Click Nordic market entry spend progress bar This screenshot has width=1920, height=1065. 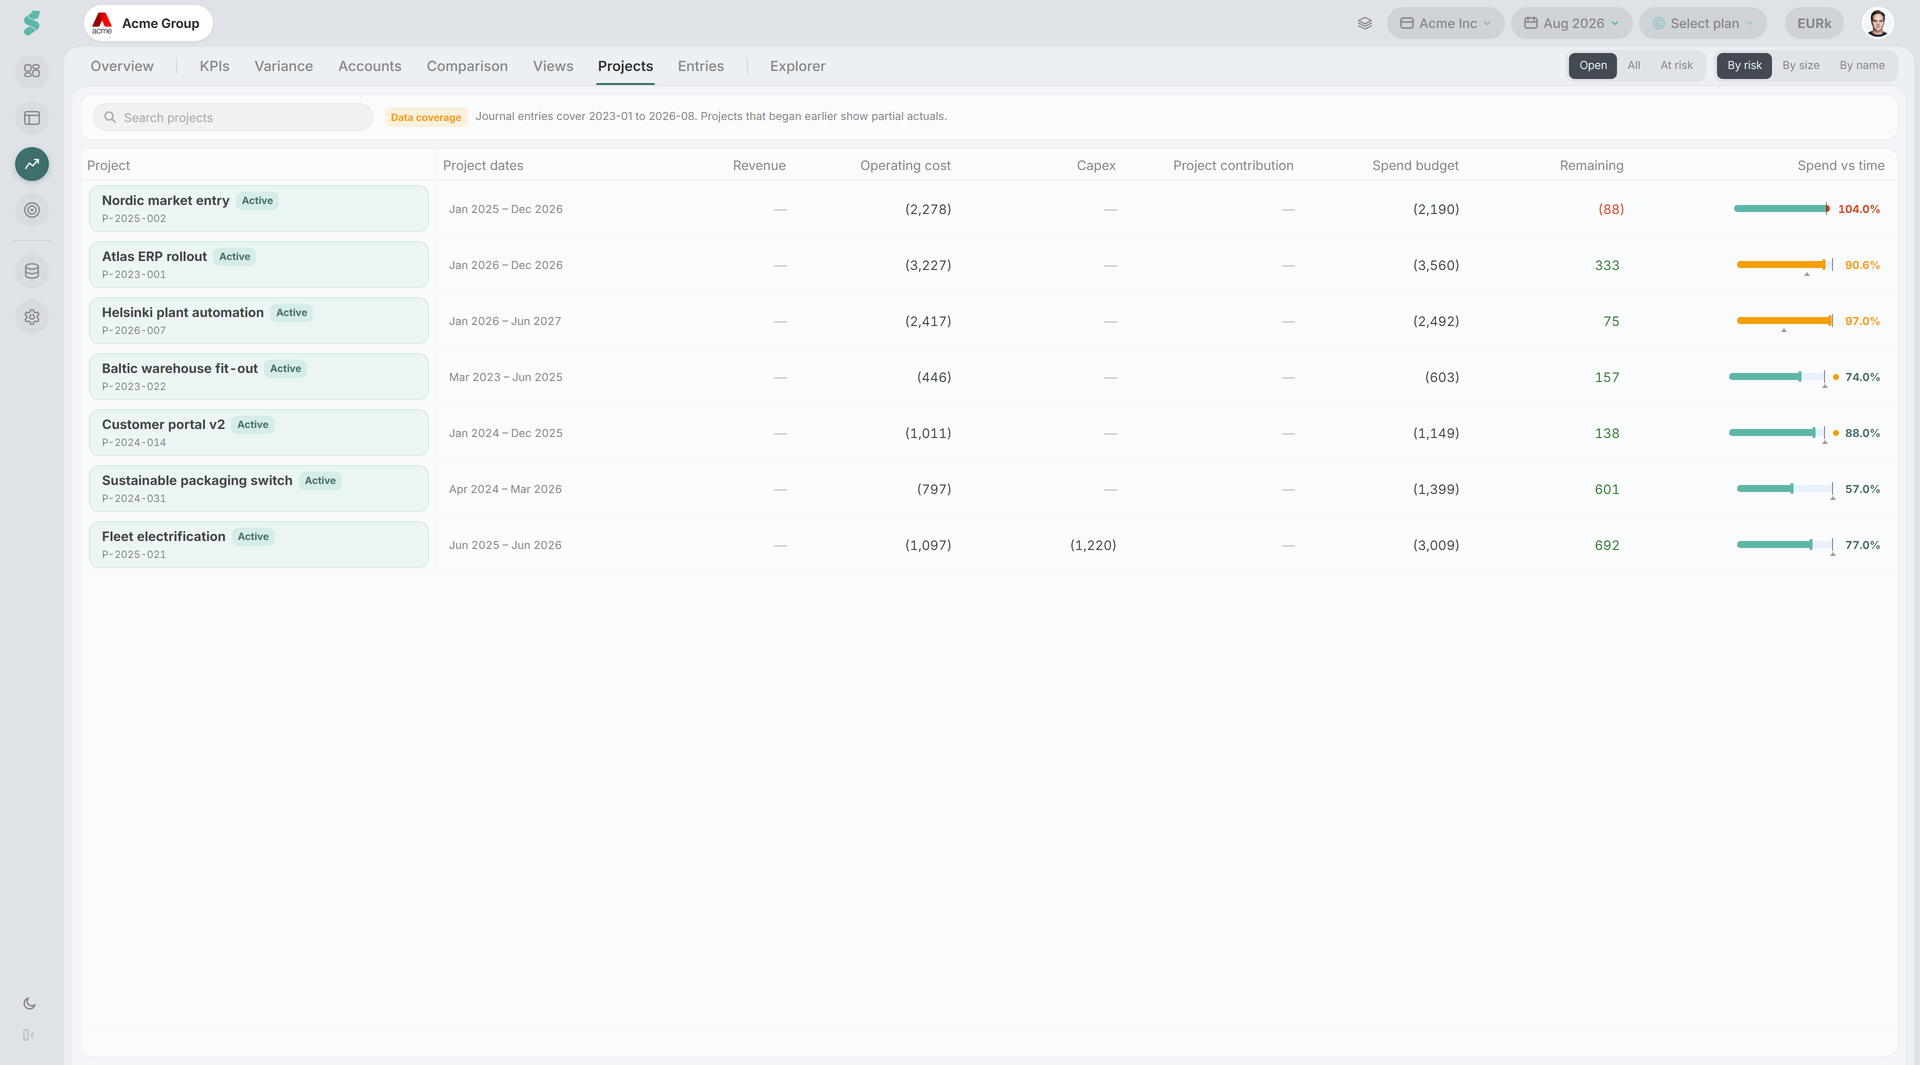pyautogui.click(x=1782, y=209)
